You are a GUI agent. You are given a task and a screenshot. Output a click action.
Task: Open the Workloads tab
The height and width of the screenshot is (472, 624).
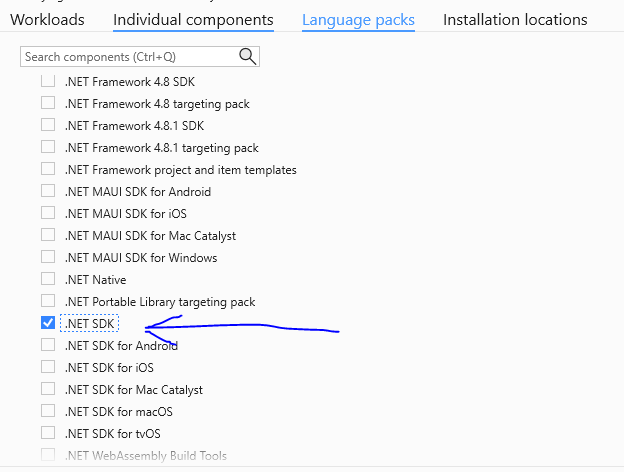point(47,19)
